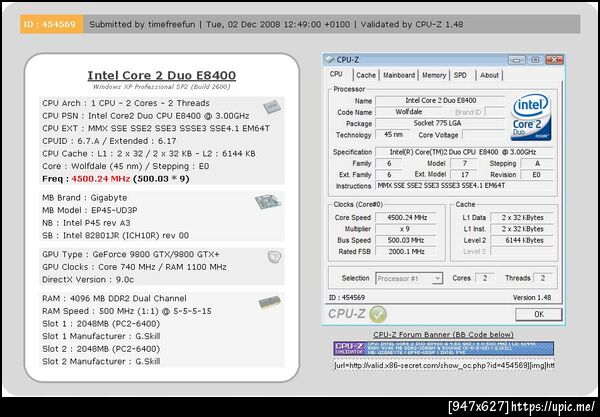Click the Name field showing Intel Core 2 Duo E8400
The width and height of the screenshot is (600, 417).
click(x=440, y=101)
